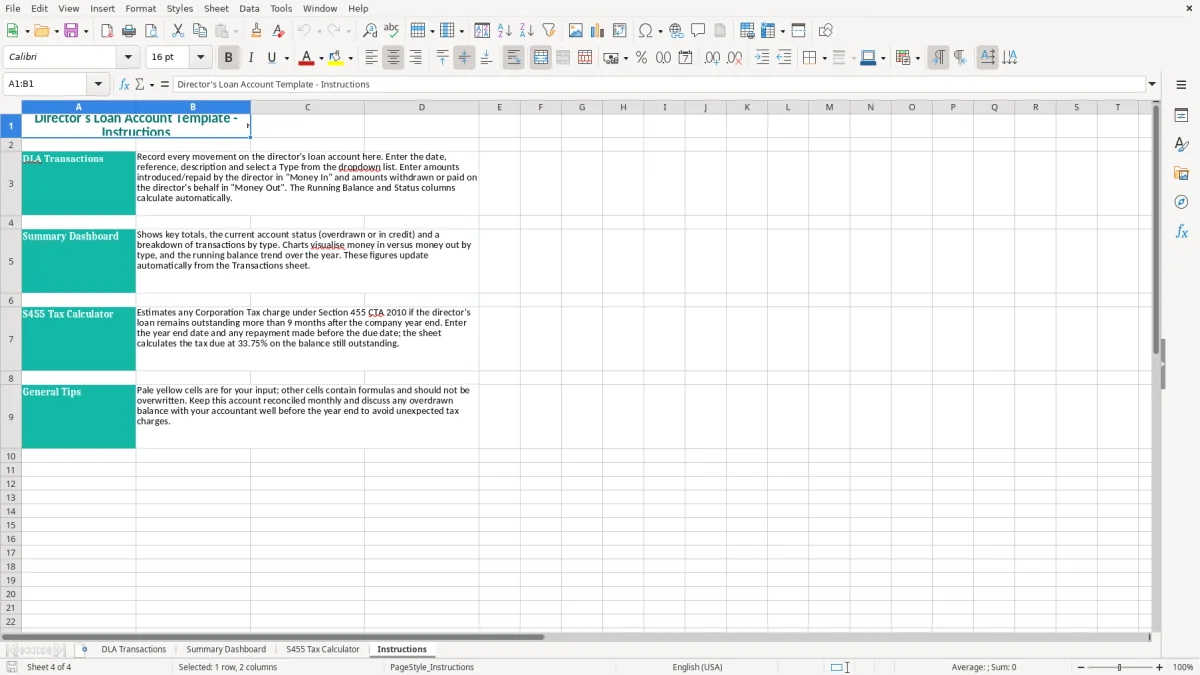Click the zoom slider handle
1200x675 pixels.
click(1120, 667)
